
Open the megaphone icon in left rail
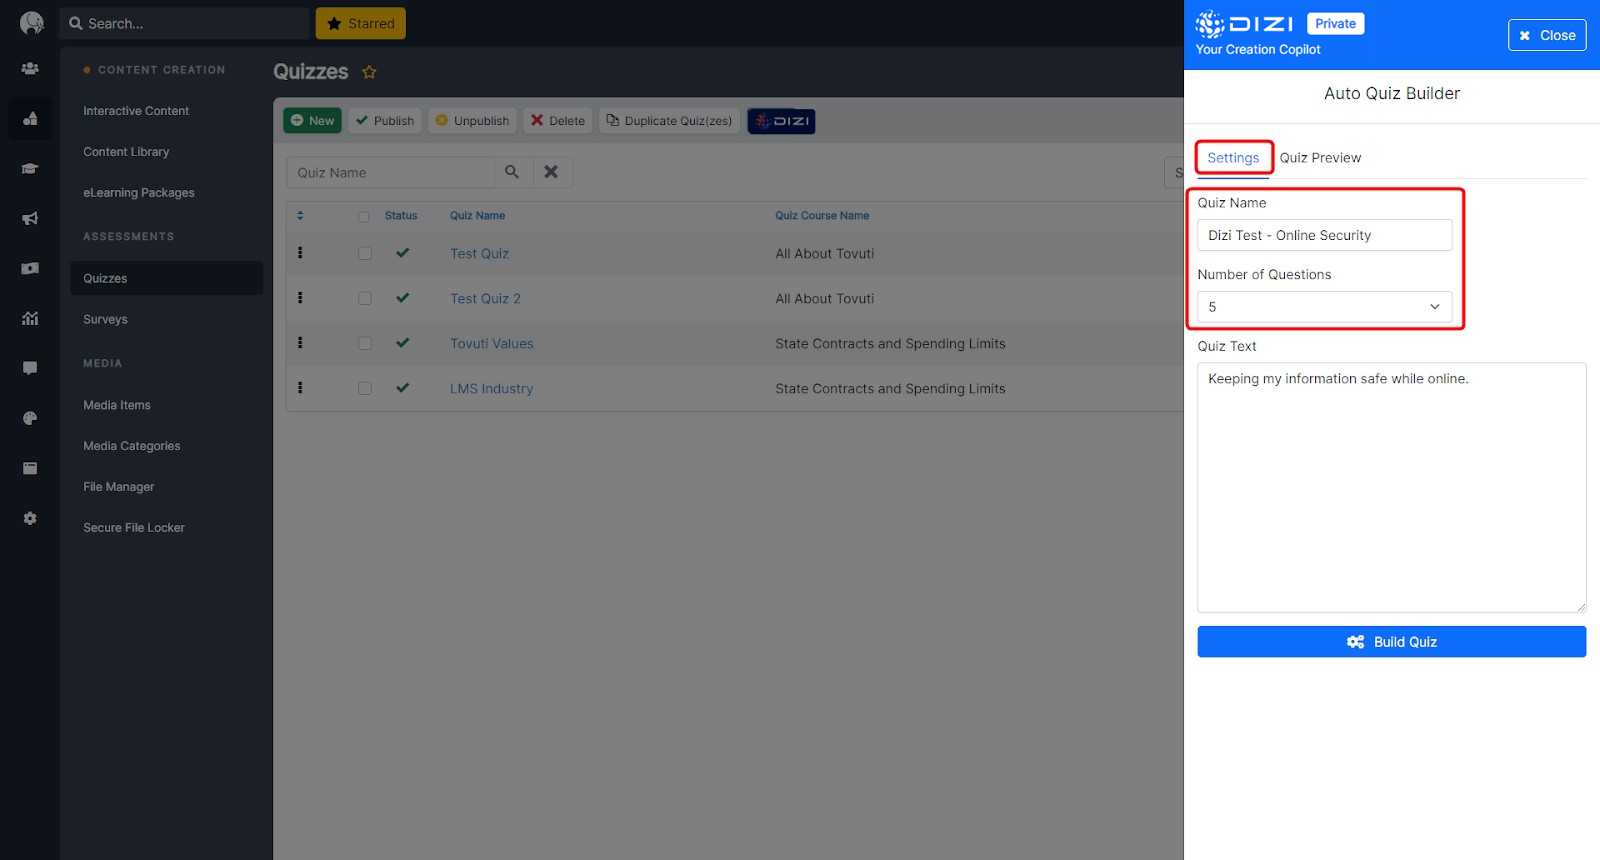[x=30, y=218]
